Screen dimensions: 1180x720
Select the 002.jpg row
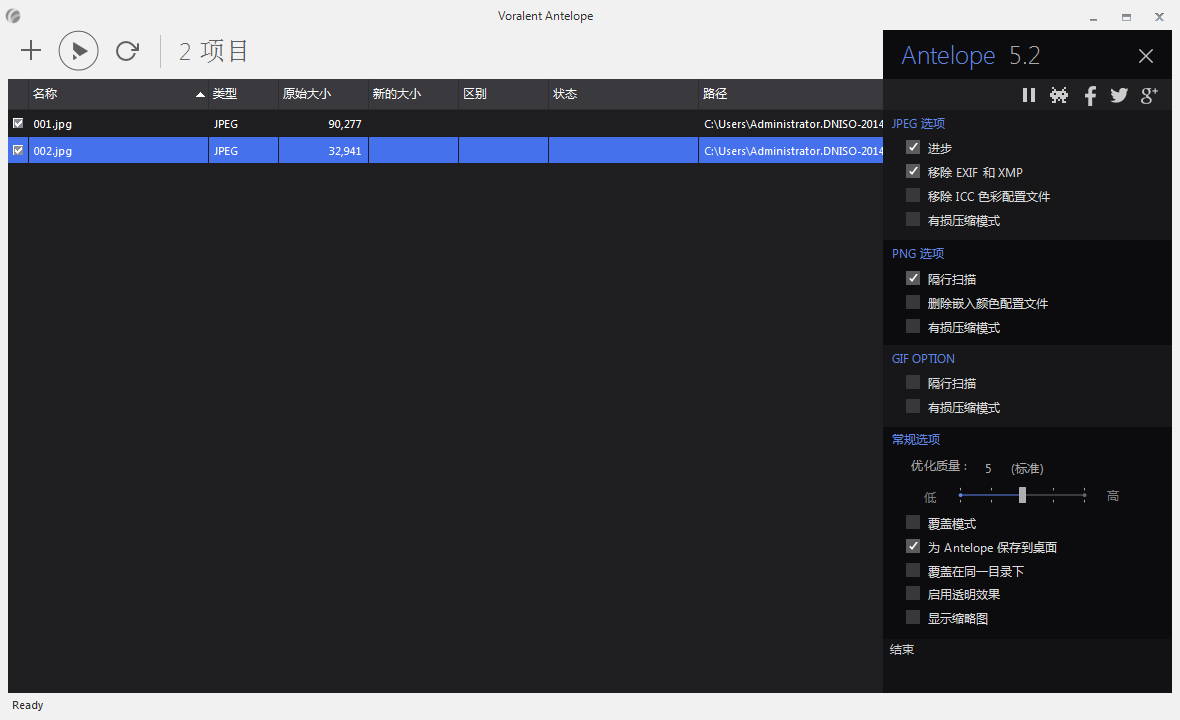click(446, 150)
